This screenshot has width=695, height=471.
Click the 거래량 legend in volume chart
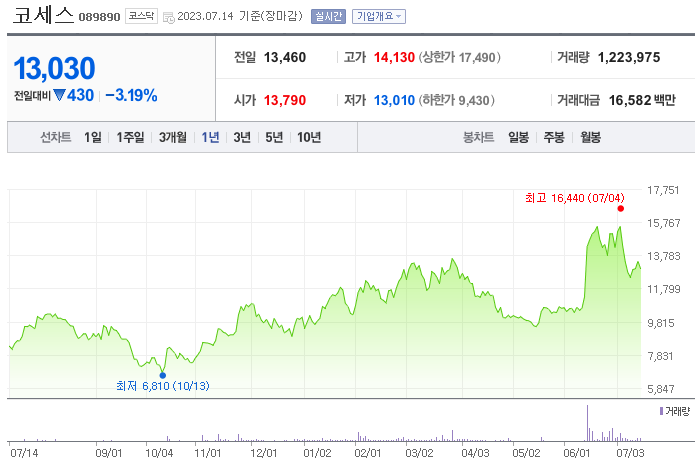tap(675, 411)
